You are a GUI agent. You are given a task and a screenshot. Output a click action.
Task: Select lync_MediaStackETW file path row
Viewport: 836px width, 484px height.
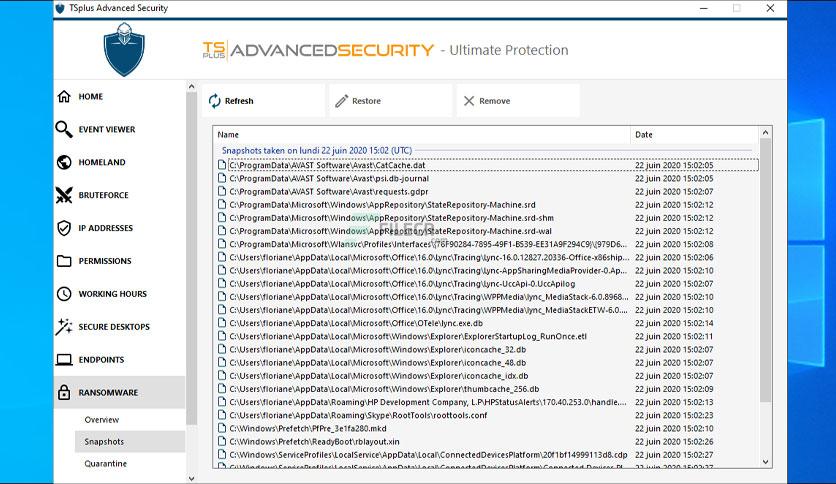428,310
